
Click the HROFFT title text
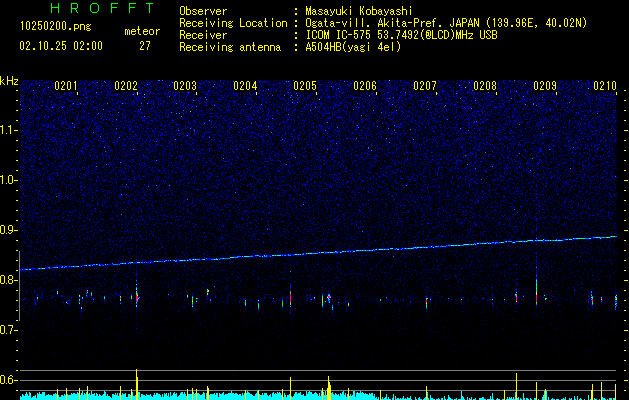click(102, 8)
